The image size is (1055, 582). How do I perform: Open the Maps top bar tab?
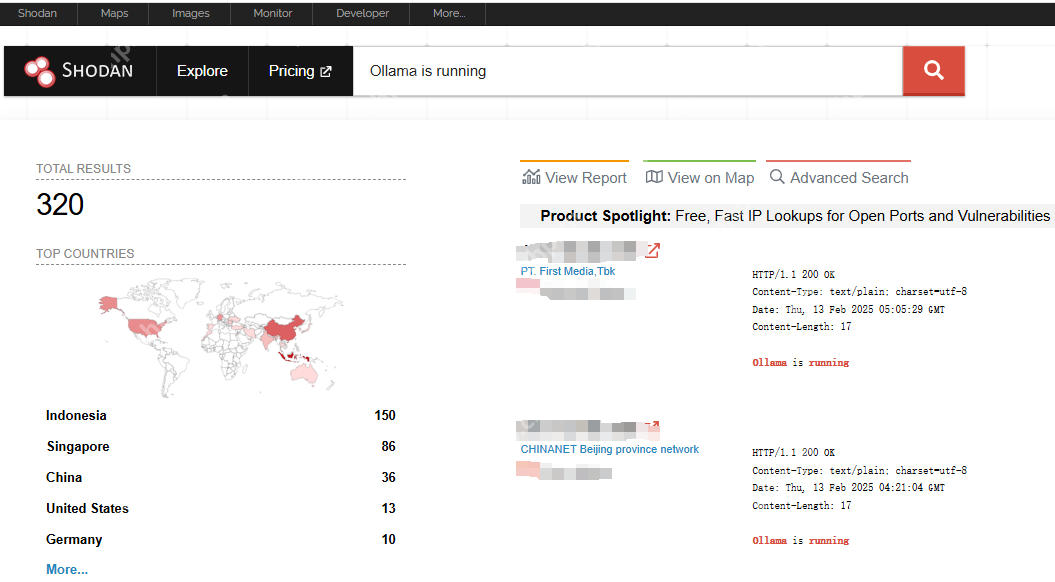pos(115,13)
